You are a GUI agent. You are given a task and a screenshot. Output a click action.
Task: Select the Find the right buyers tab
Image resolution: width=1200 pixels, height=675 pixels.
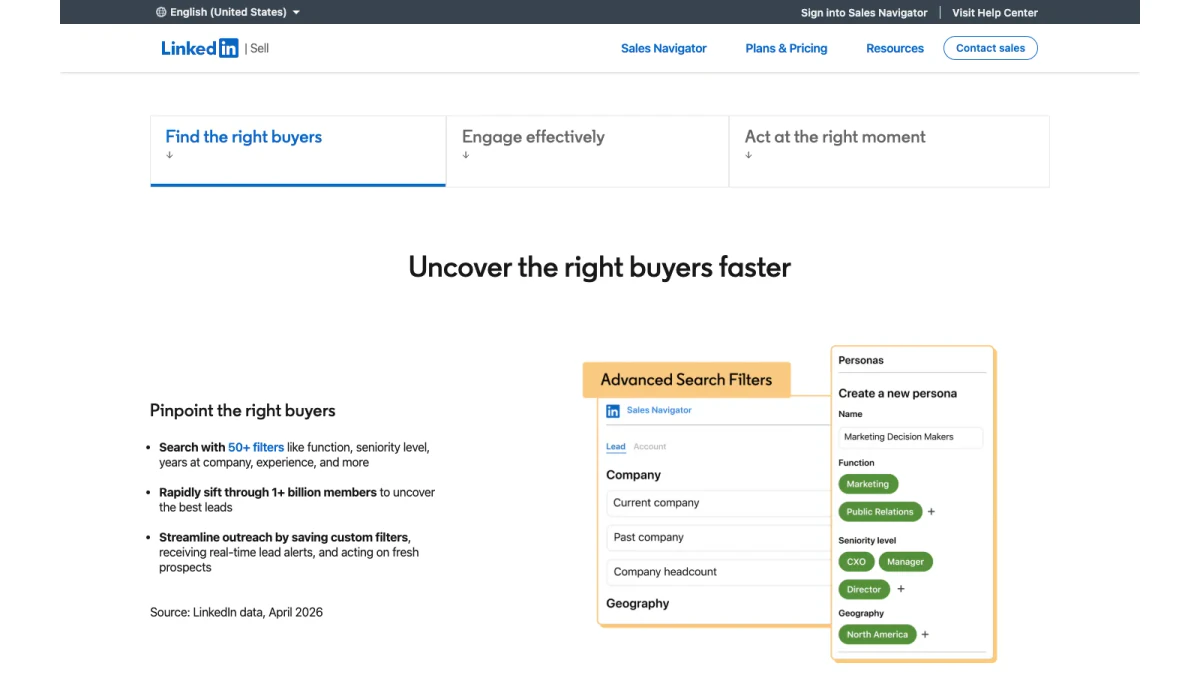click(298, 151)
